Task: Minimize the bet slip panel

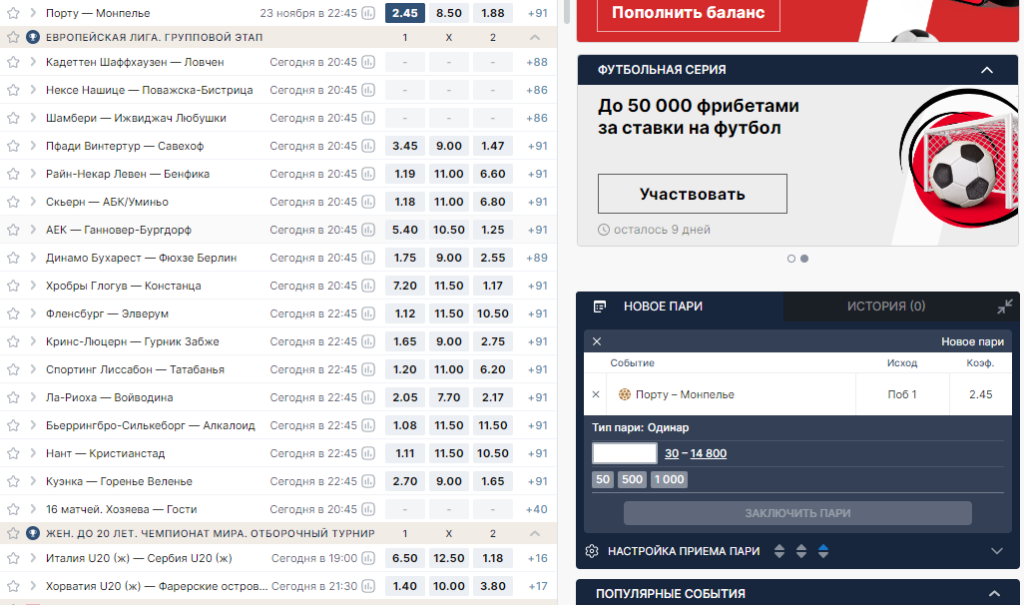Action: click(1004, 306)
